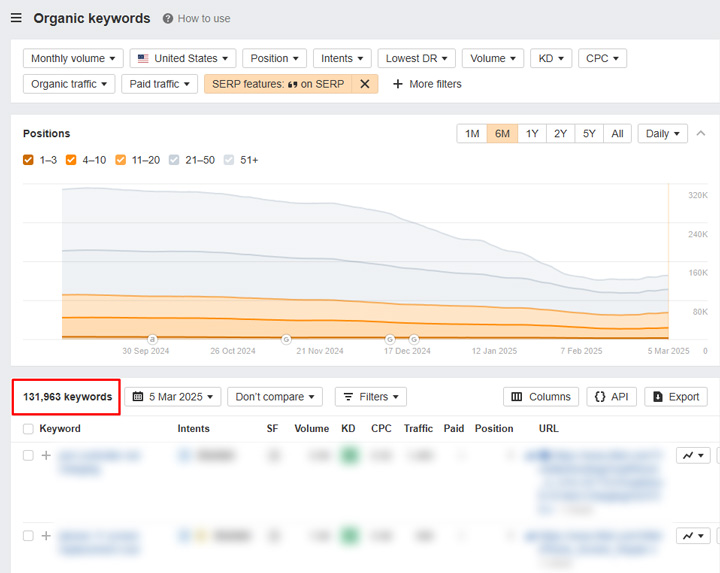
Task: Open the Intents filter dropdown
Action: click(x=342, y=58)
